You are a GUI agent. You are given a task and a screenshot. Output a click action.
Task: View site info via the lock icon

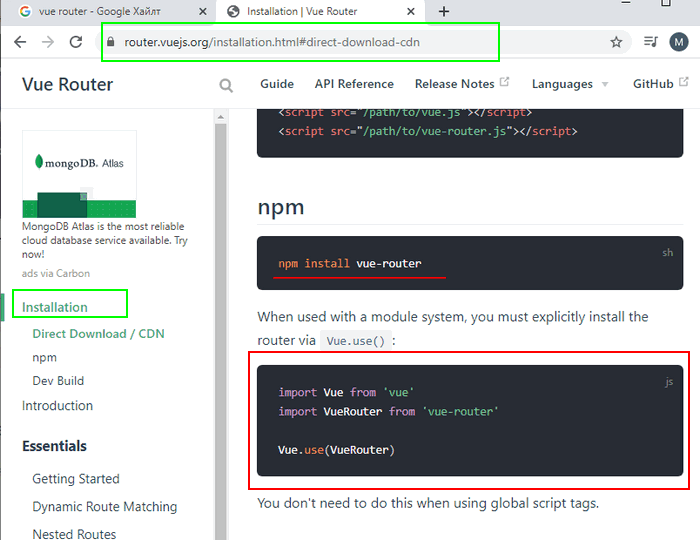[111, 42]
